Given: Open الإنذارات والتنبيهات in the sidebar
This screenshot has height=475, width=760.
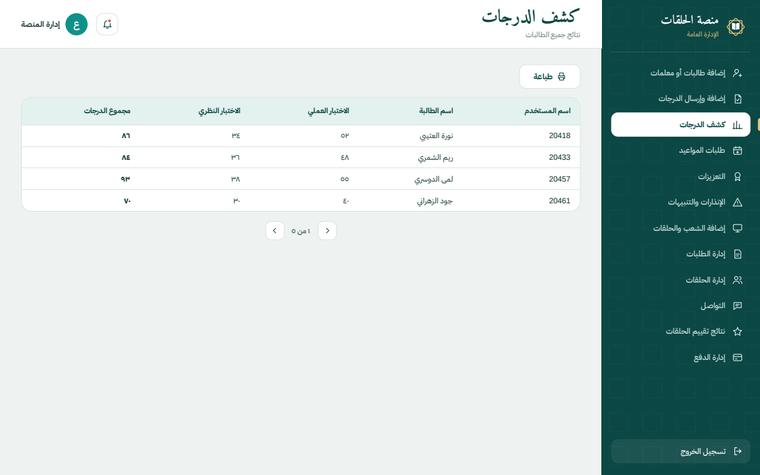Looking at the screenshot, I should tap(681, 202).
